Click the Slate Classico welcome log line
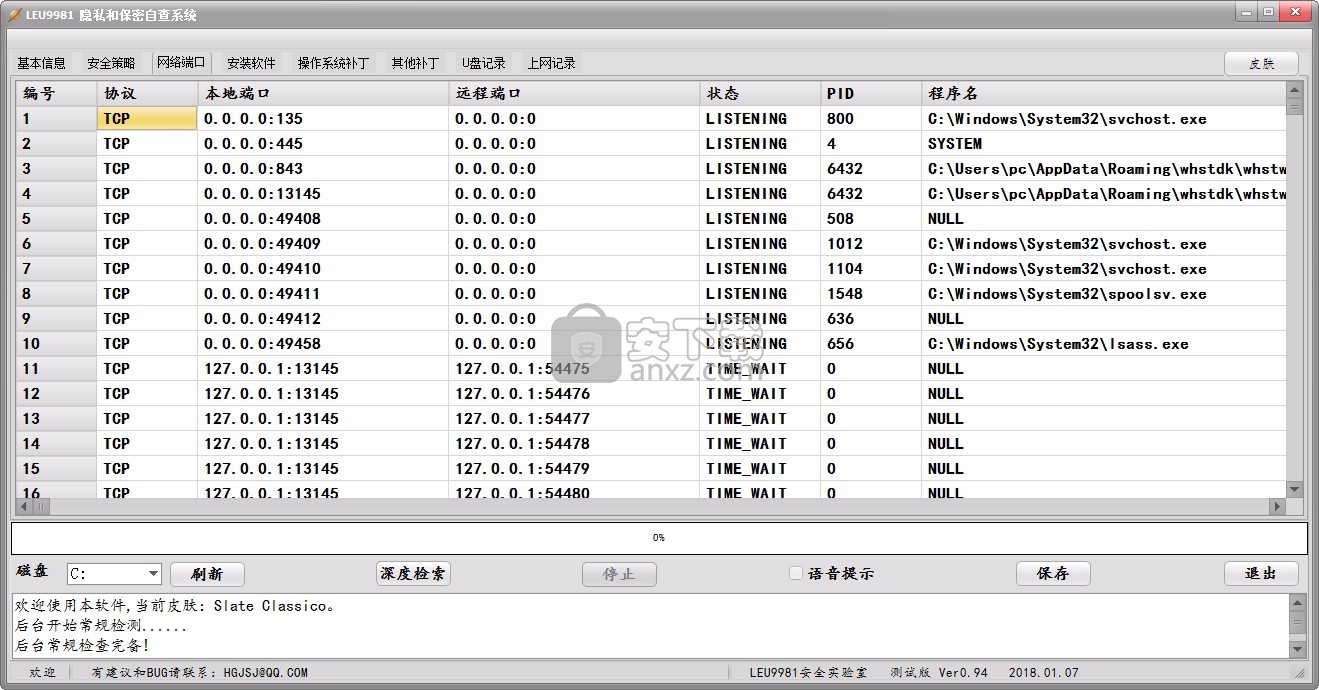Screen dimensions: 1319x690 point(176,606)
